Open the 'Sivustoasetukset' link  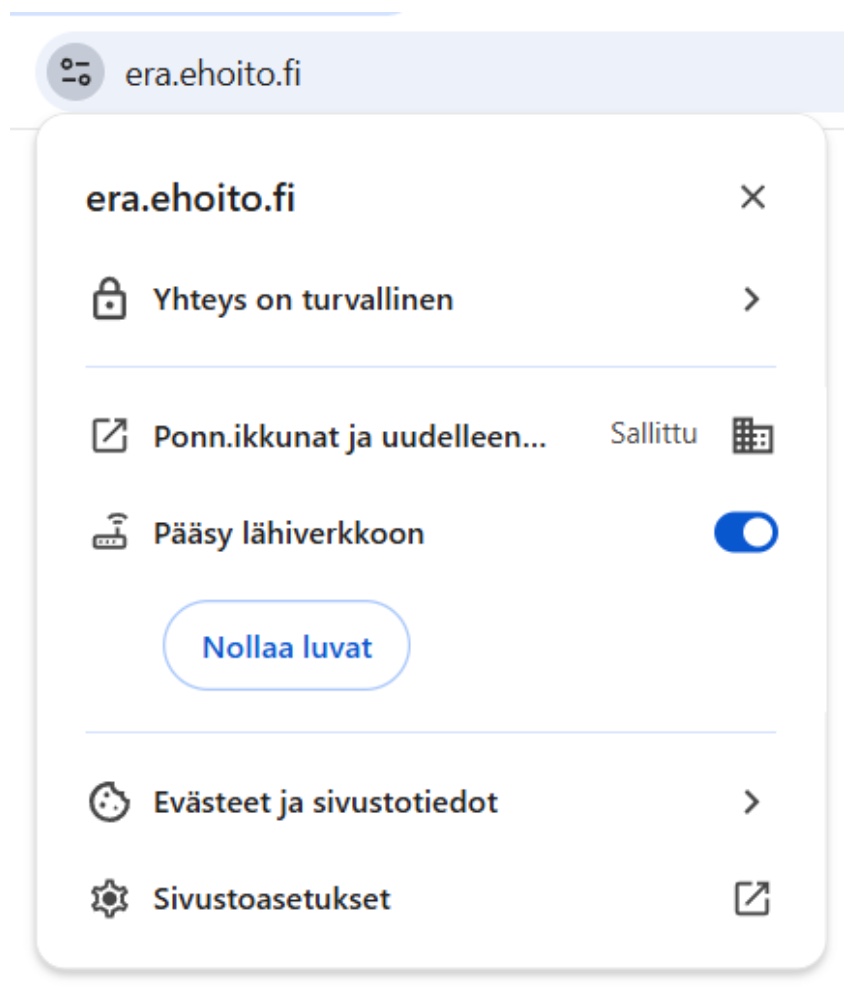click(x=271, y=899)
